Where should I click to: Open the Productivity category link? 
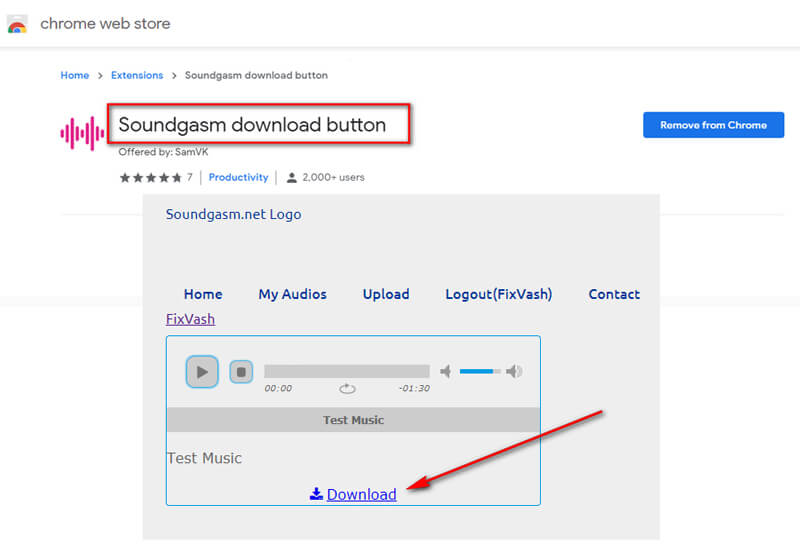point(238,178)
